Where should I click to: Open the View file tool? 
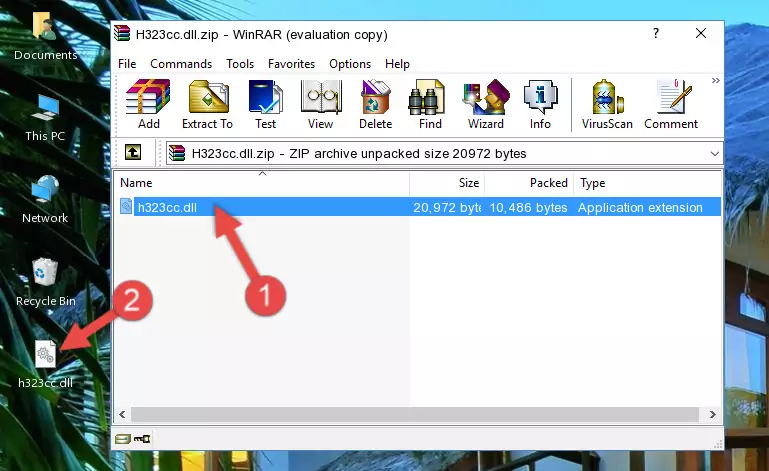[x=321, y=105]
